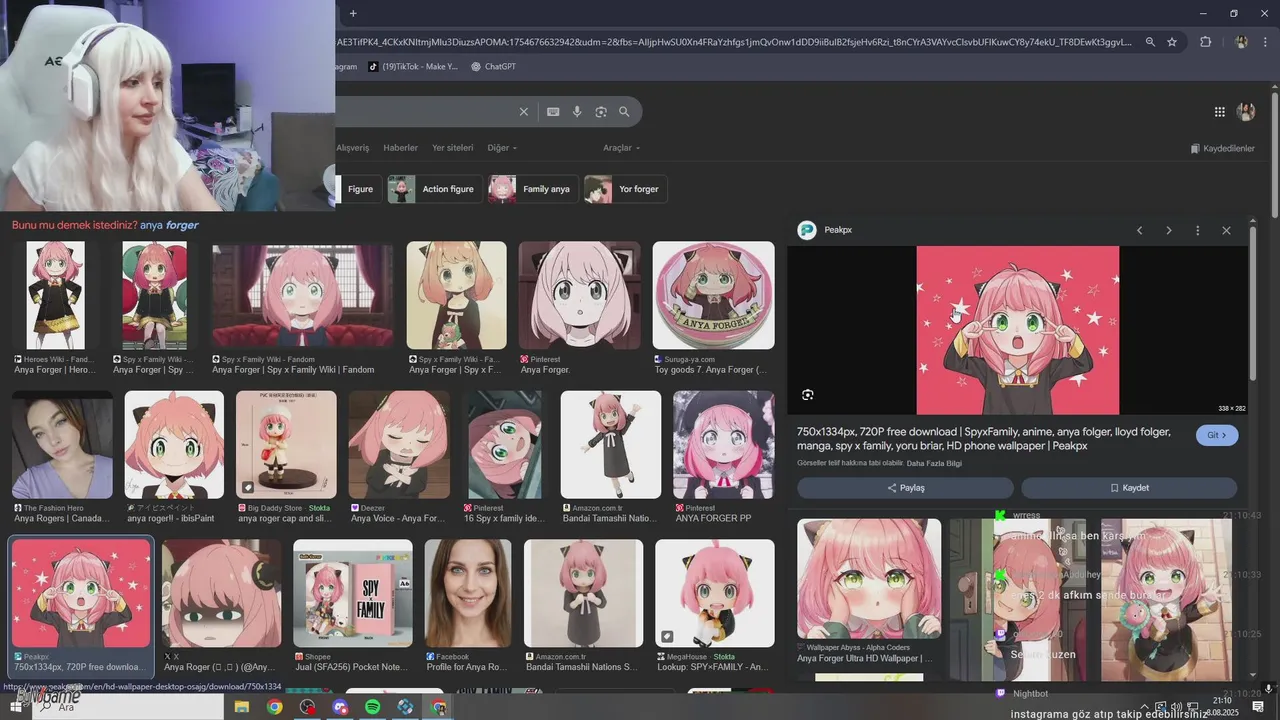Viewport: 1280px width, 720px height.
Task: Click the Peakpx source logo in the preview
Action: tap(807, 231)
